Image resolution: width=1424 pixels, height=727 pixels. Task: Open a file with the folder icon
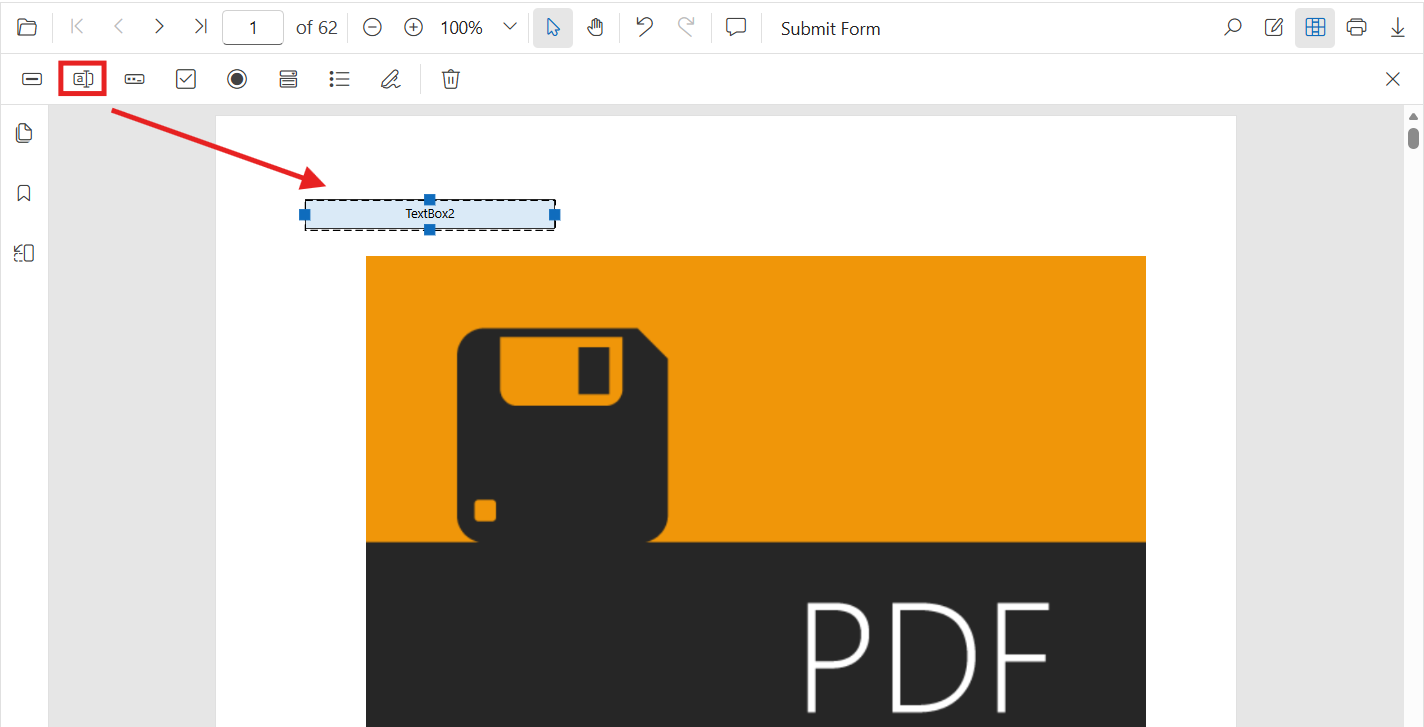coord(27,28)
